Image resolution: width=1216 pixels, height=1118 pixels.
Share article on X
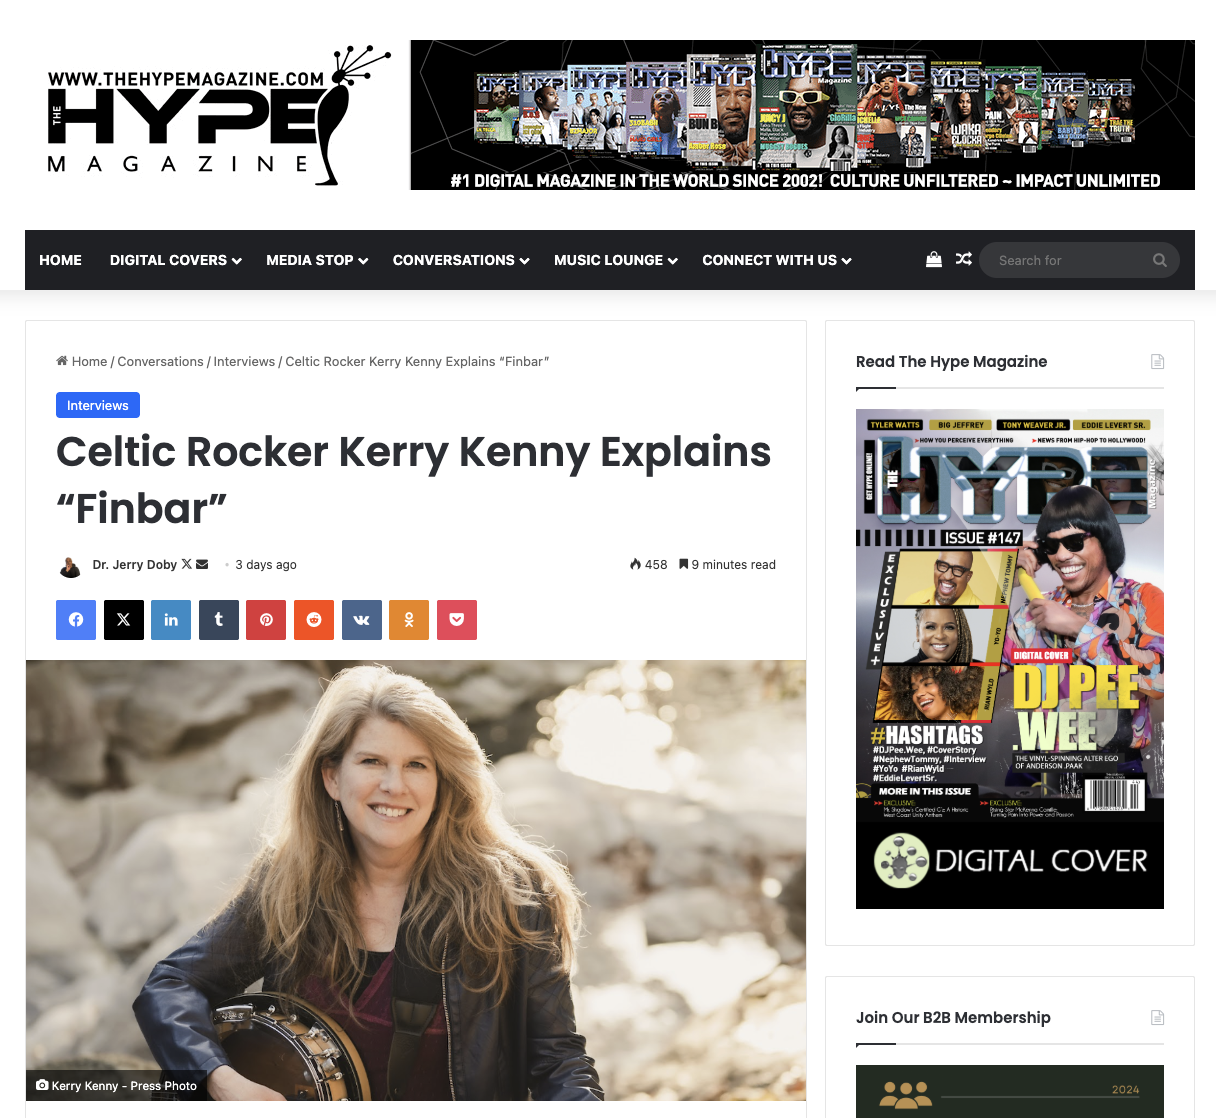click(x=124, y=620)
